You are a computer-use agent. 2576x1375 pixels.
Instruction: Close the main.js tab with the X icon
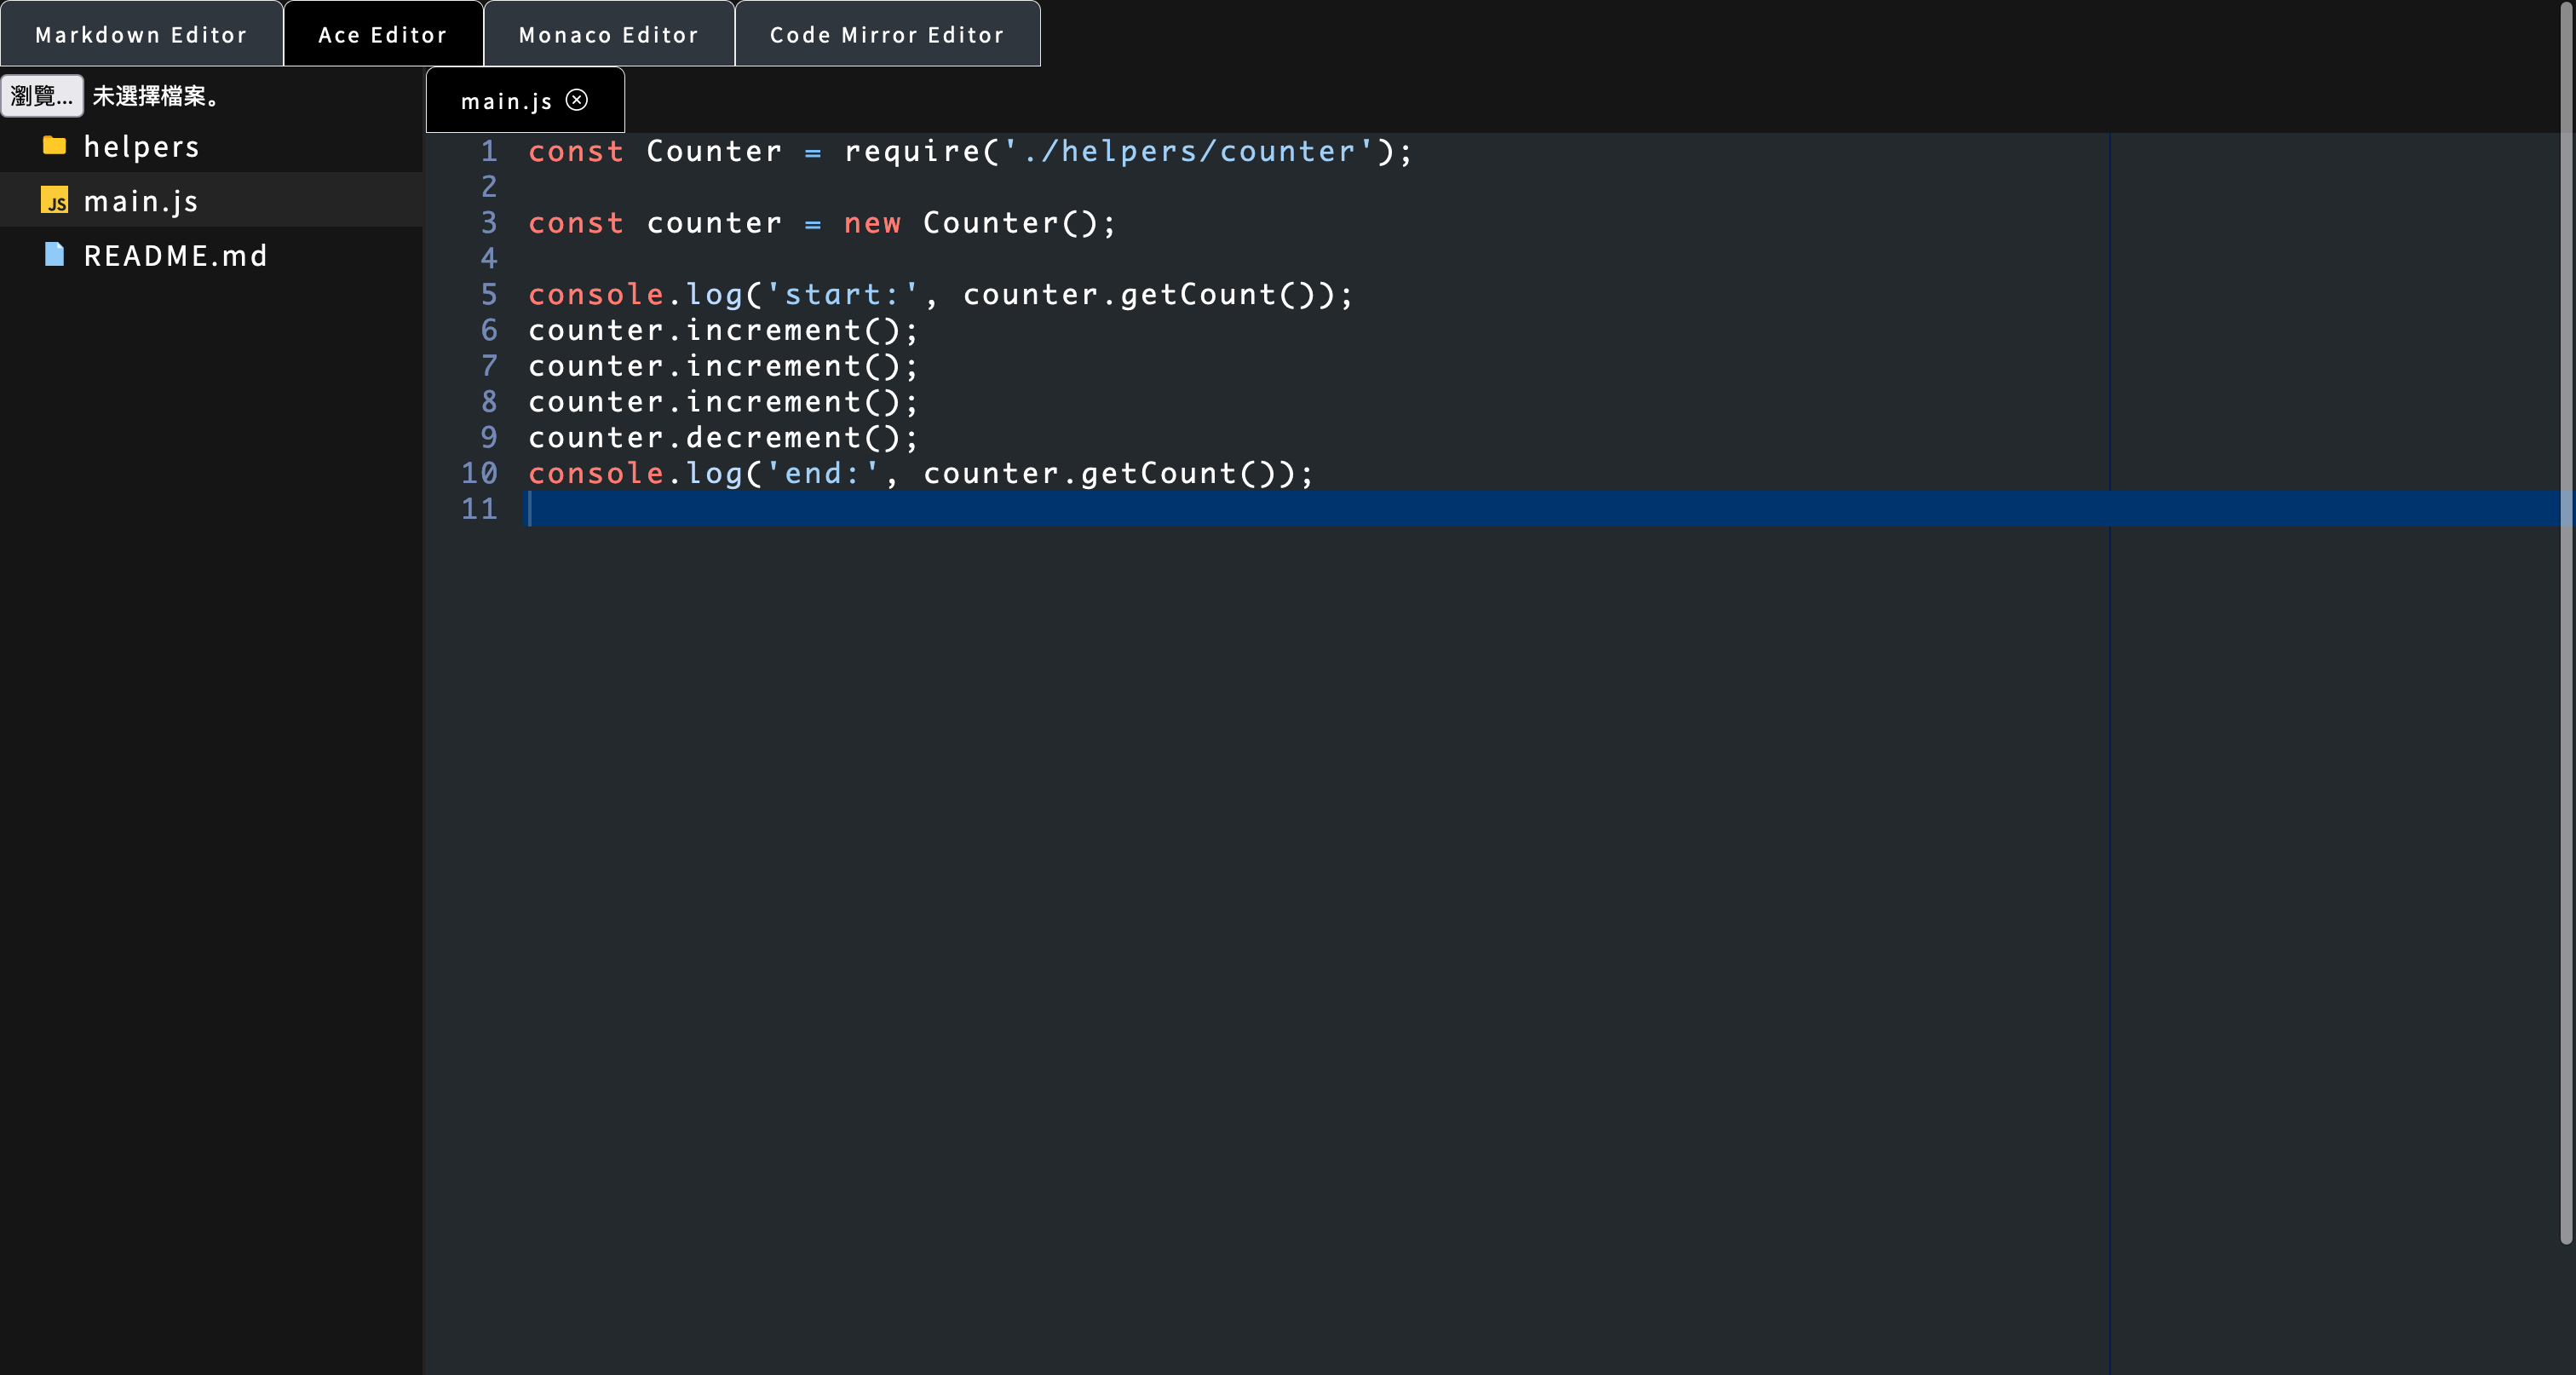(577, 100)
